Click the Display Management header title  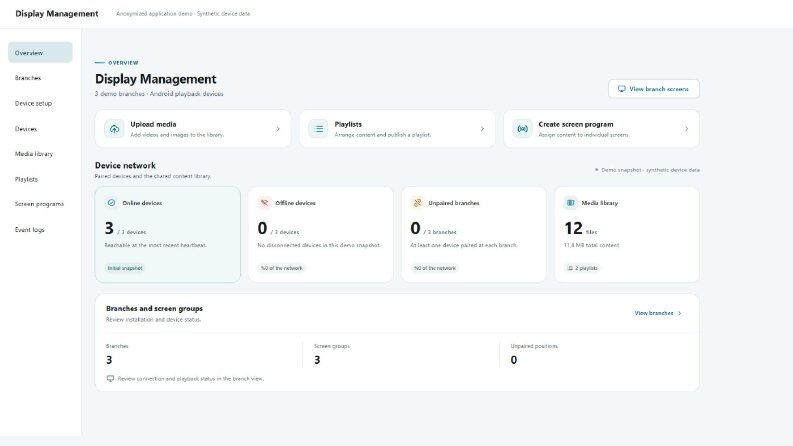tap(57, 14)
